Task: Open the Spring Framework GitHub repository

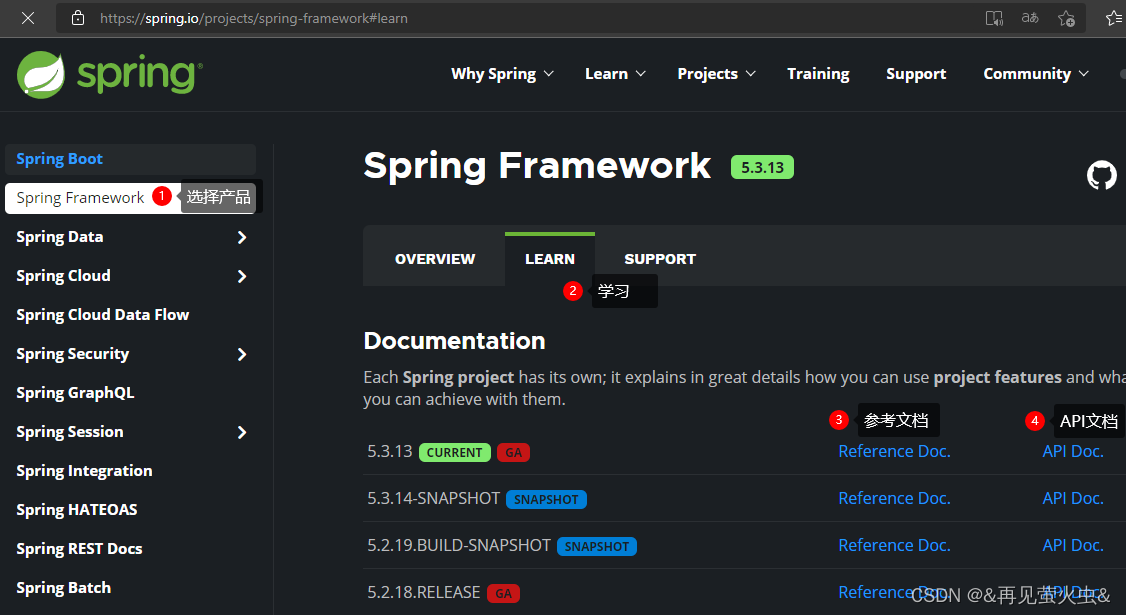Action: 1101,175
